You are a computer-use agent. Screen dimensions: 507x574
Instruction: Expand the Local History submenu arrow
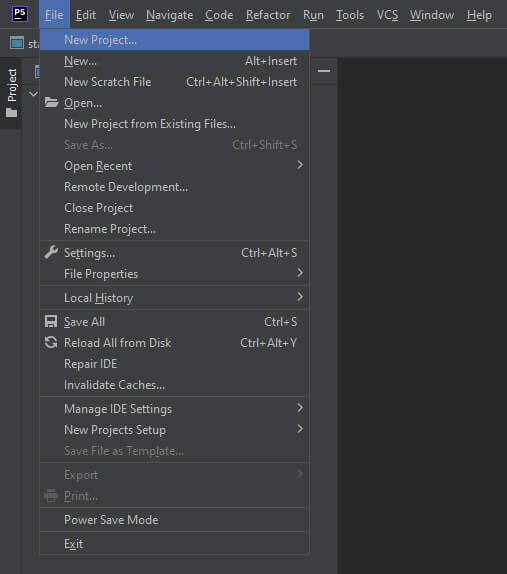300,297
